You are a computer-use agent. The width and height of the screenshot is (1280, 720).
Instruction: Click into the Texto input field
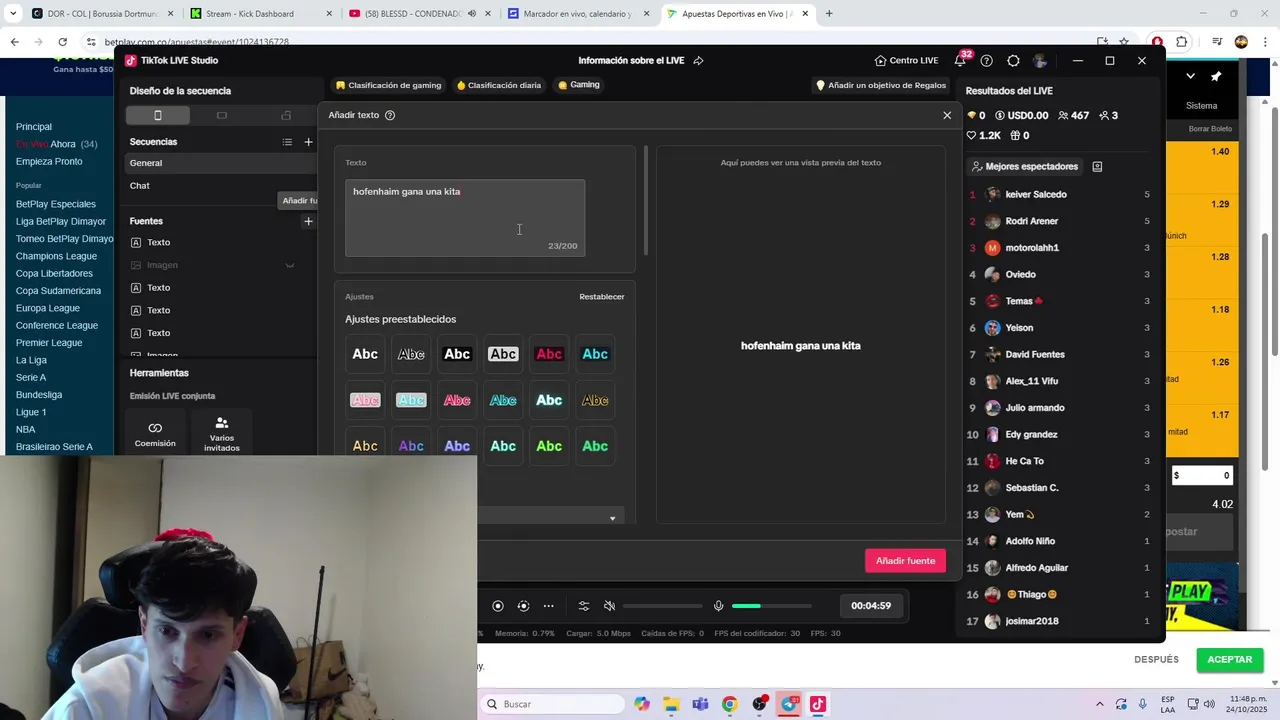465,218
